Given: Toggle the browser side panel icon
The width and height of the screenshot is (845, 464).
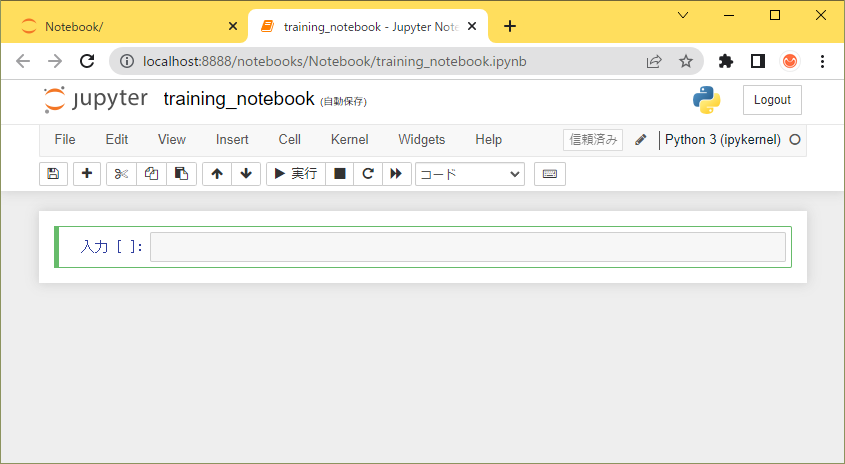Looking at the screenshot, I should (758, 61).
